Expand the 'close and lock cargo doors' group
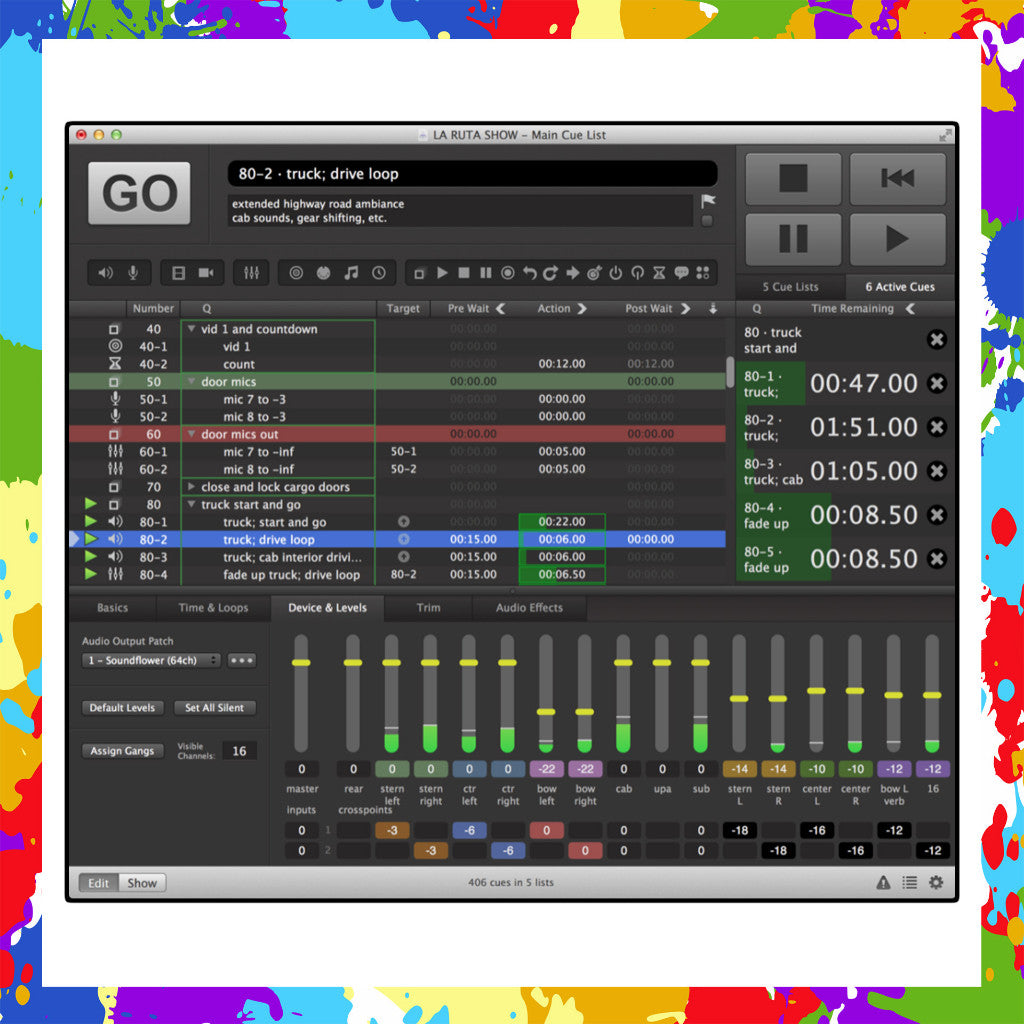1024x1024 pixels. pos(193,487)
